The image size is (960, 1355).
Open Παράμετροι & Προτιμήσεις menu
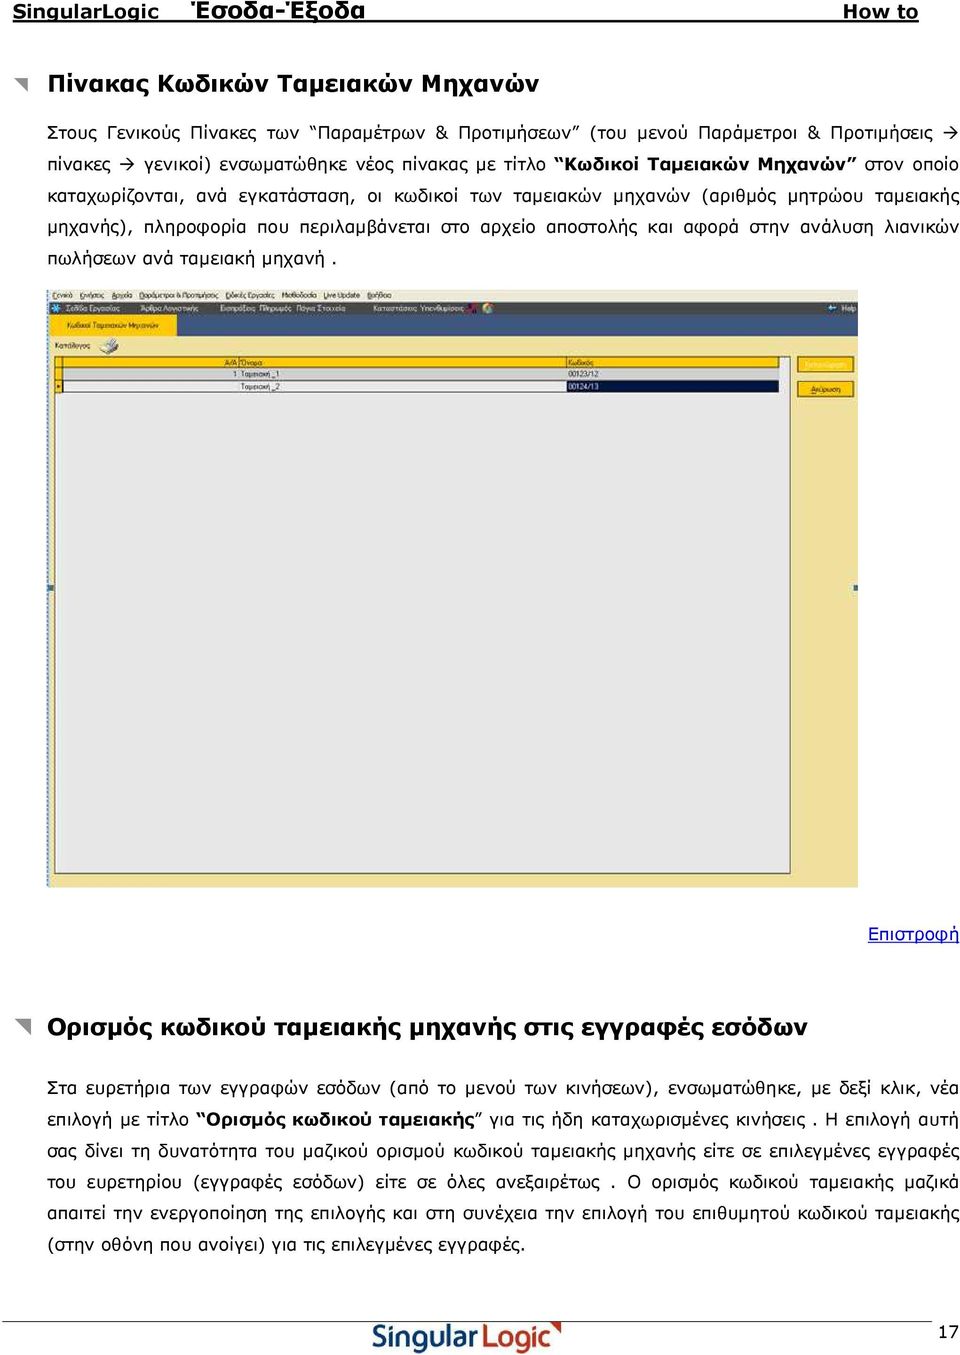tap(178, 295)
